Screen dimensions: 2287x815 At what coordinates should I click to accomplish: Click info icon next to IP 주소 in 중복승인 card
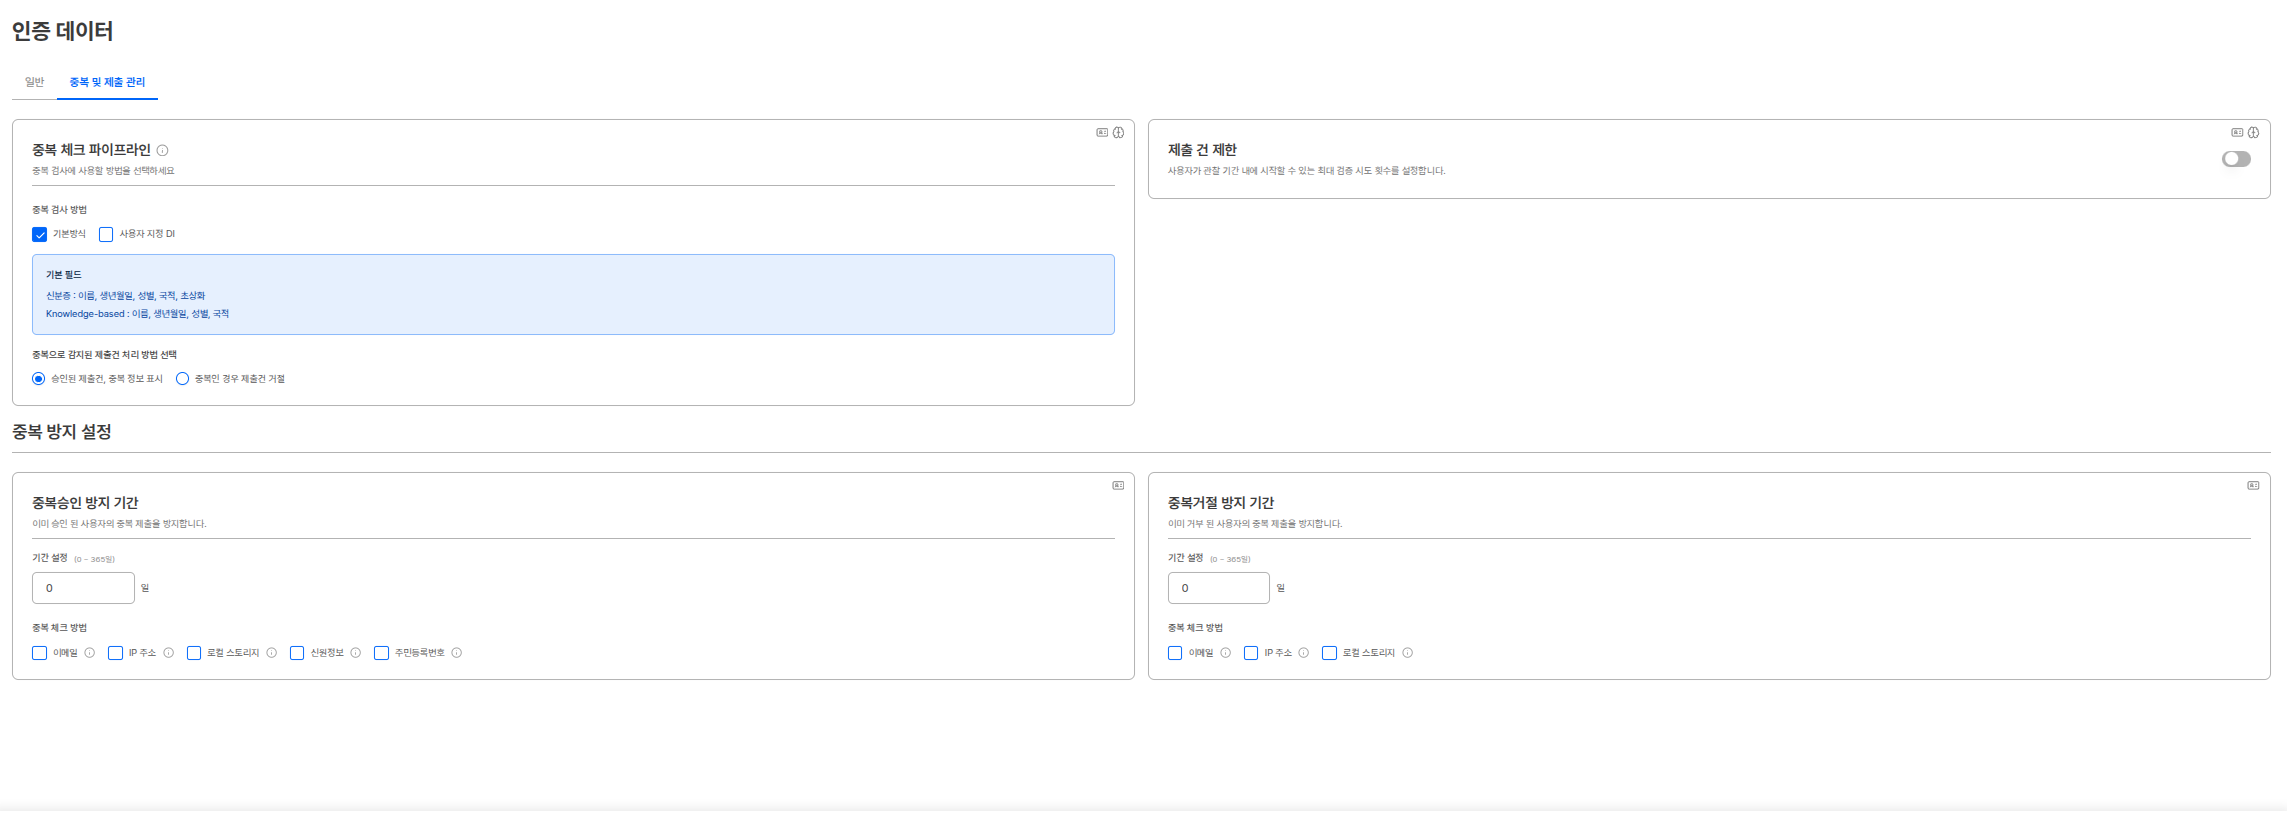point(169,653)
